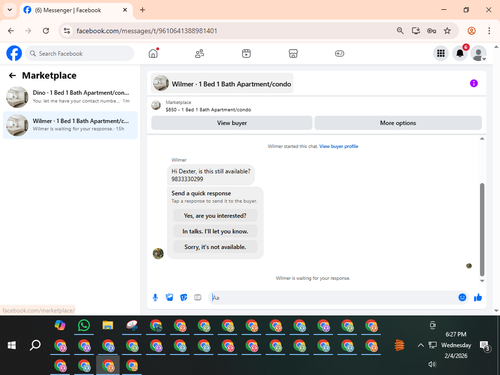Open the Windows Start menu

[12, 345]
